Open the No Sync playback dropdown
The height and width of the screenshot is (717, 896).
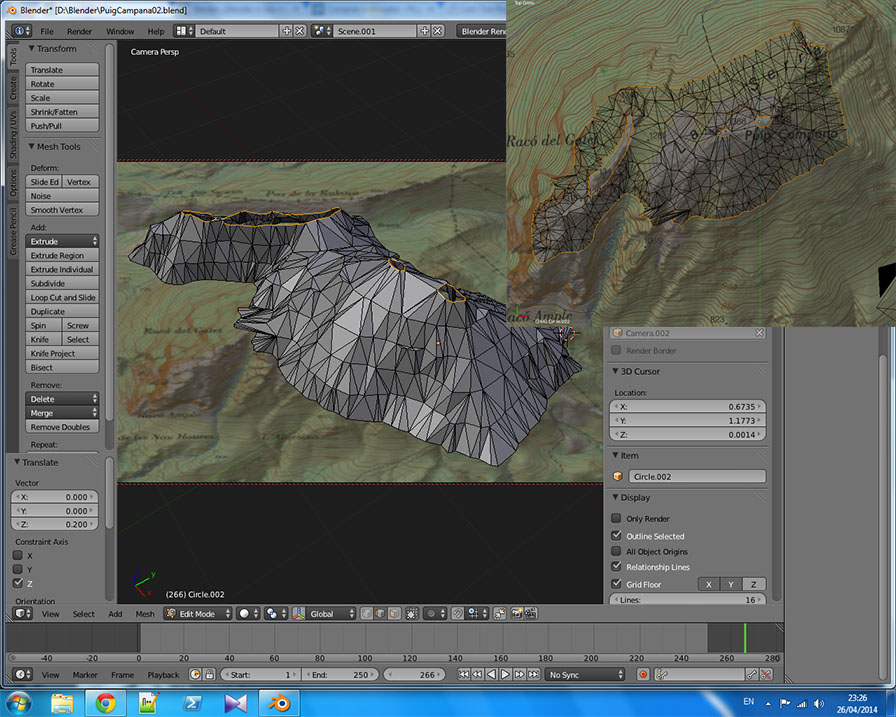pyautogui.click(x=587, y=675)
